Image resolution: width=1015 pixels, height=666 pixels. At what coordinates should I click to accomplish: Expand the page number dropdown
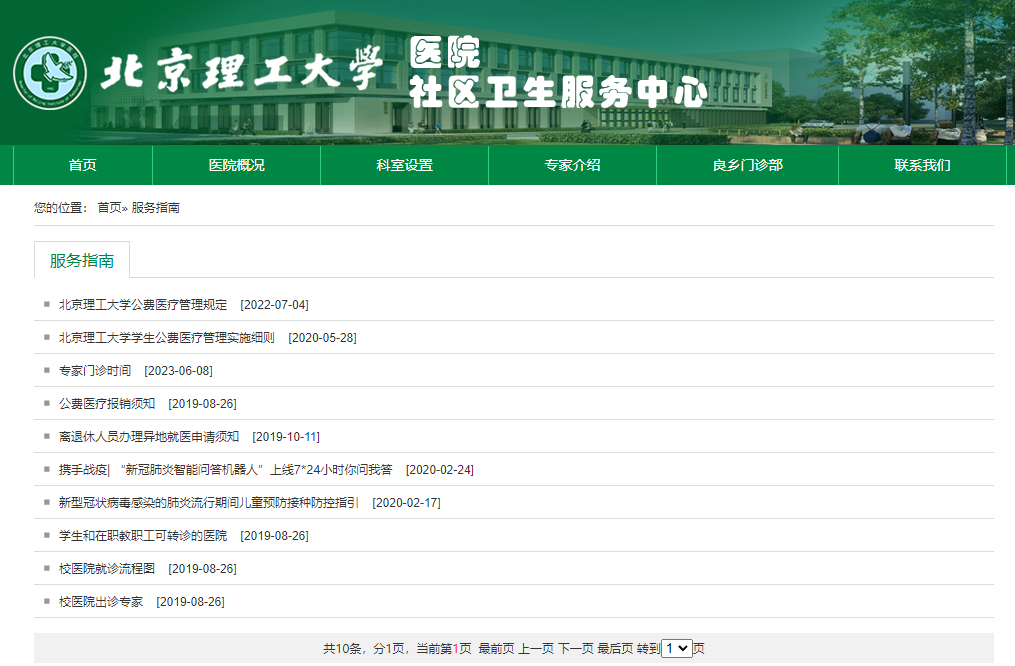pyautogui.click(x=677, y=648)
